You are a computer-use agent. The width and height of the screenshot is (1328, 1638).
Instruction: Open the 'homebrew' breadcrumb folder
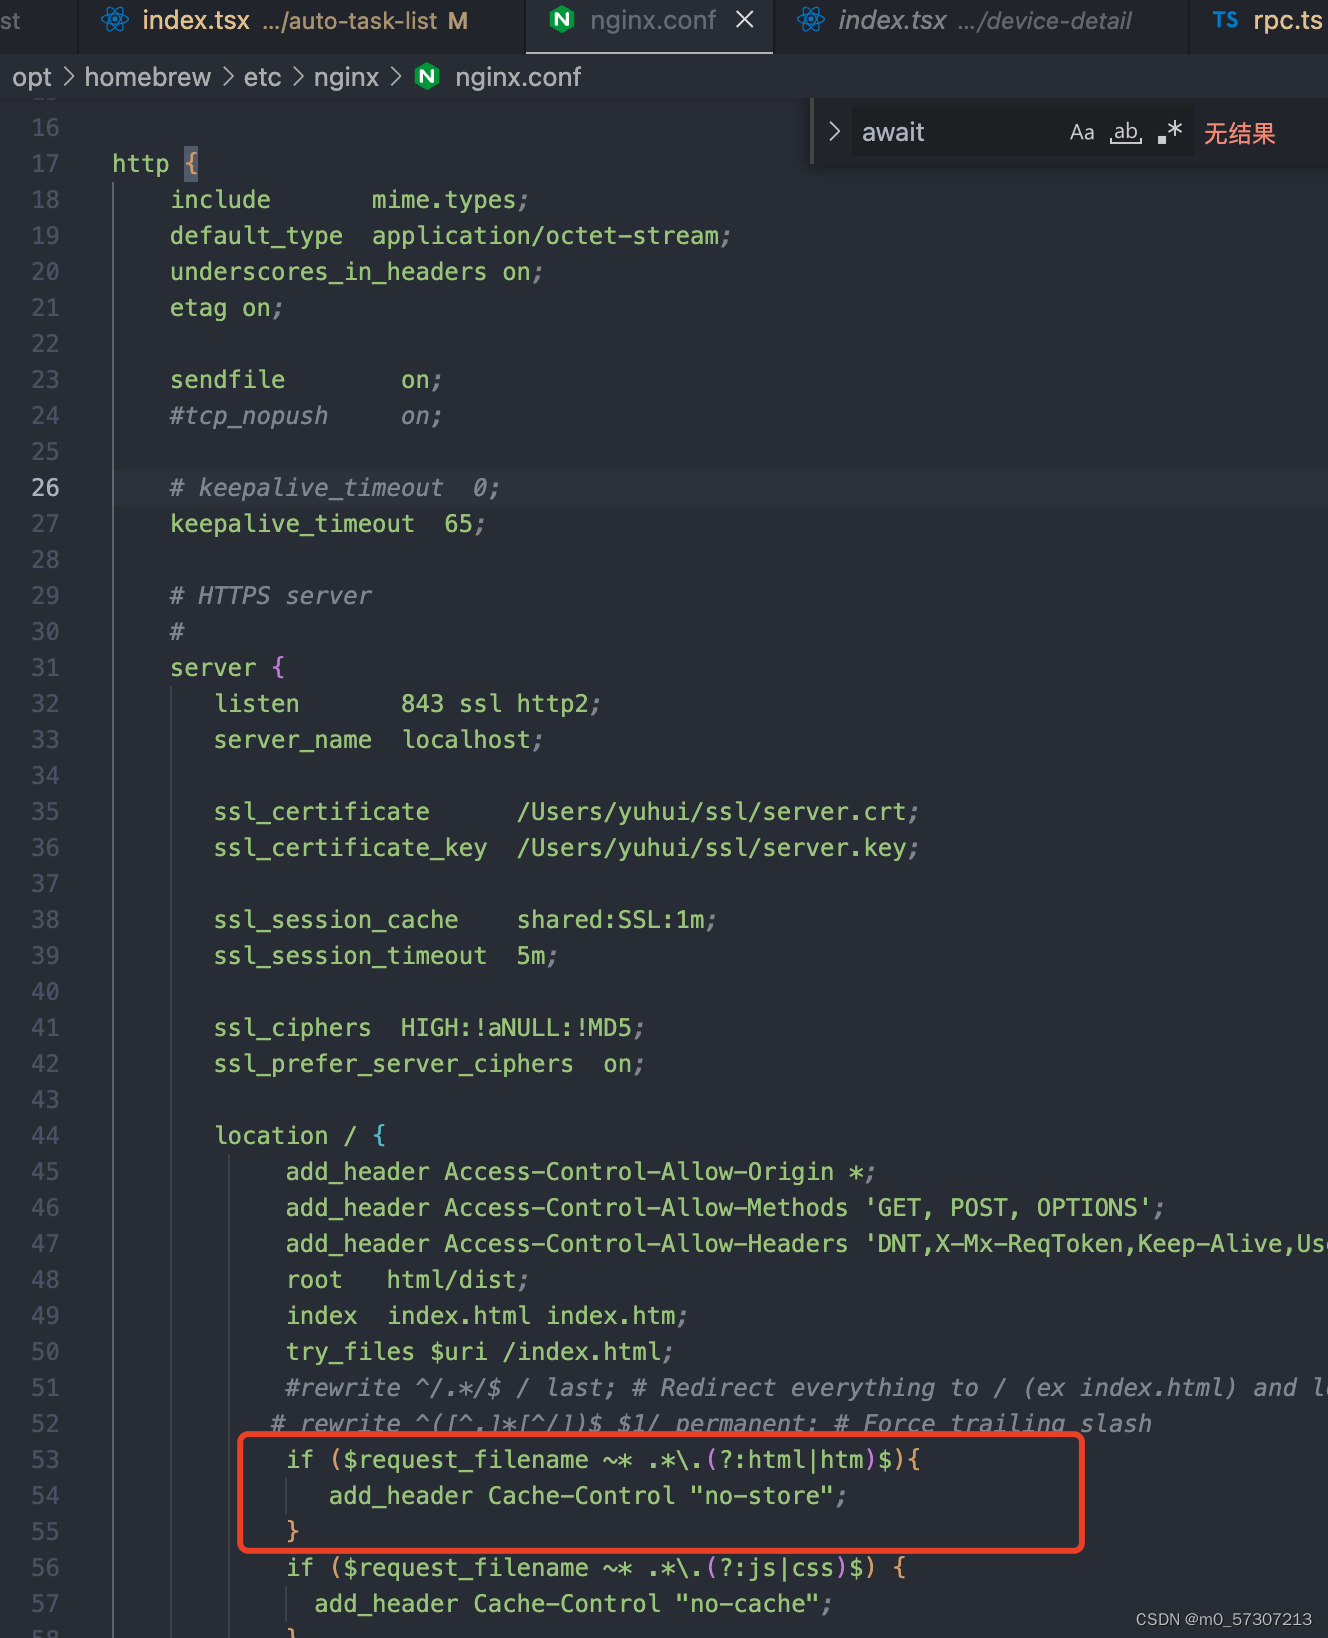coord(147,77)
